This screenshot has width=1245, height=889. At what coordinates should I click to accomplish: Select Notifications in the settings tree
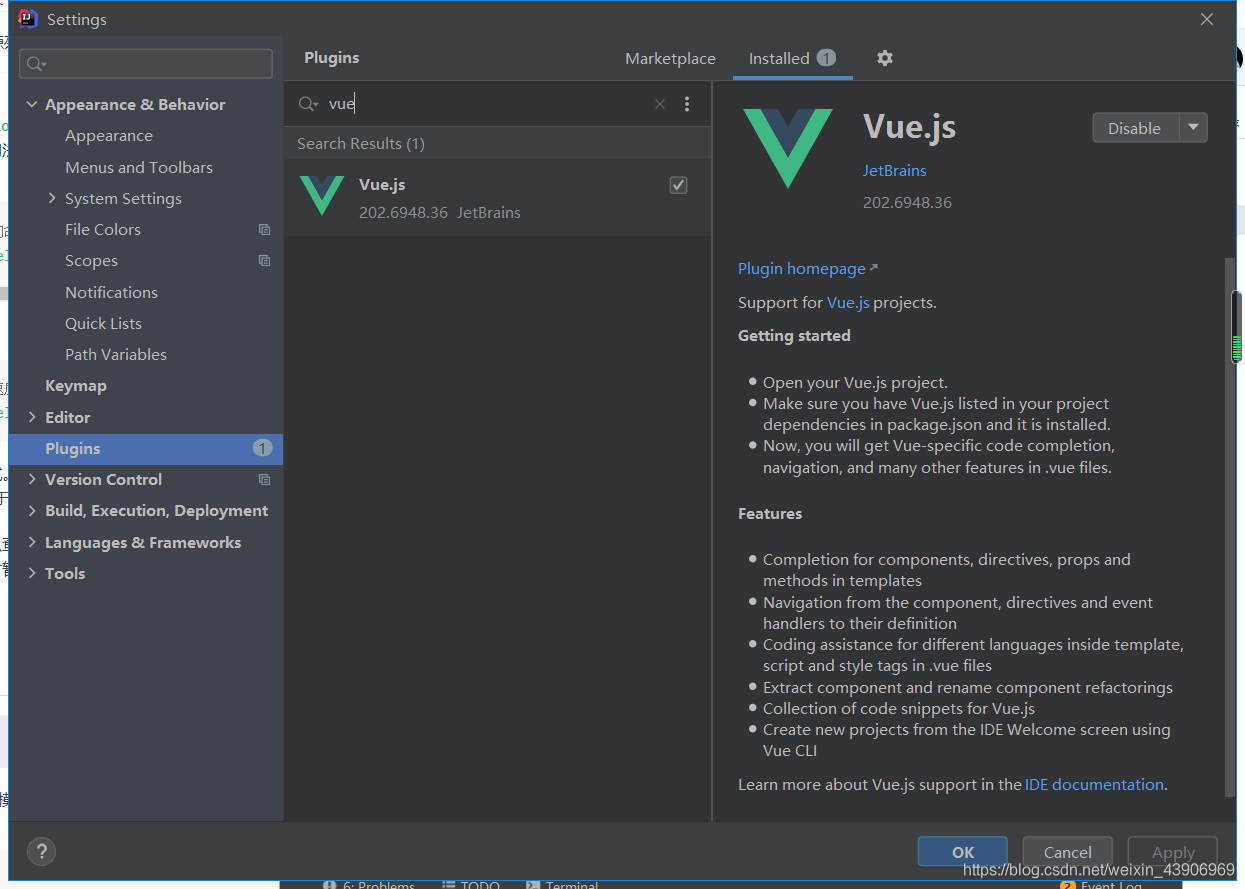[x=111, y=292]
